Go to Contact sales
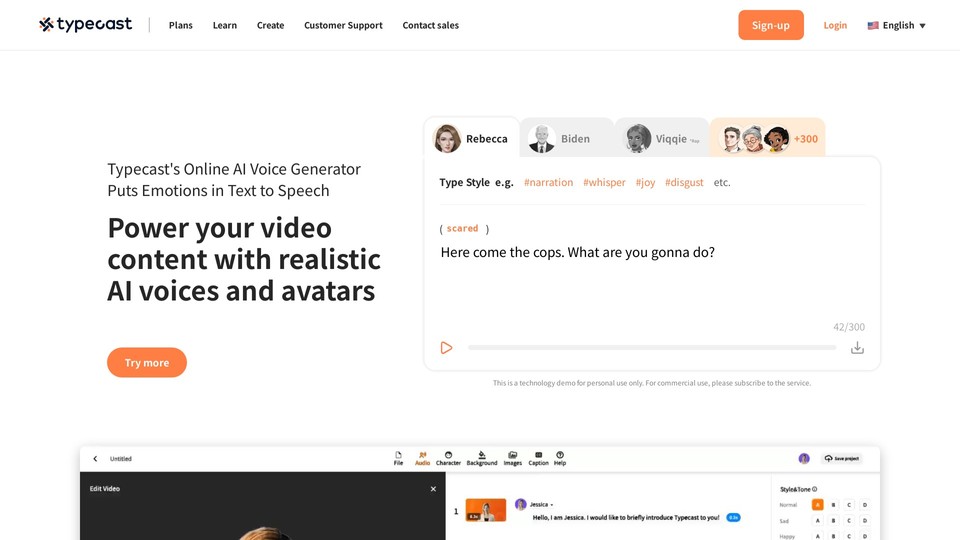Screen dimensions: 960x540 430,25
